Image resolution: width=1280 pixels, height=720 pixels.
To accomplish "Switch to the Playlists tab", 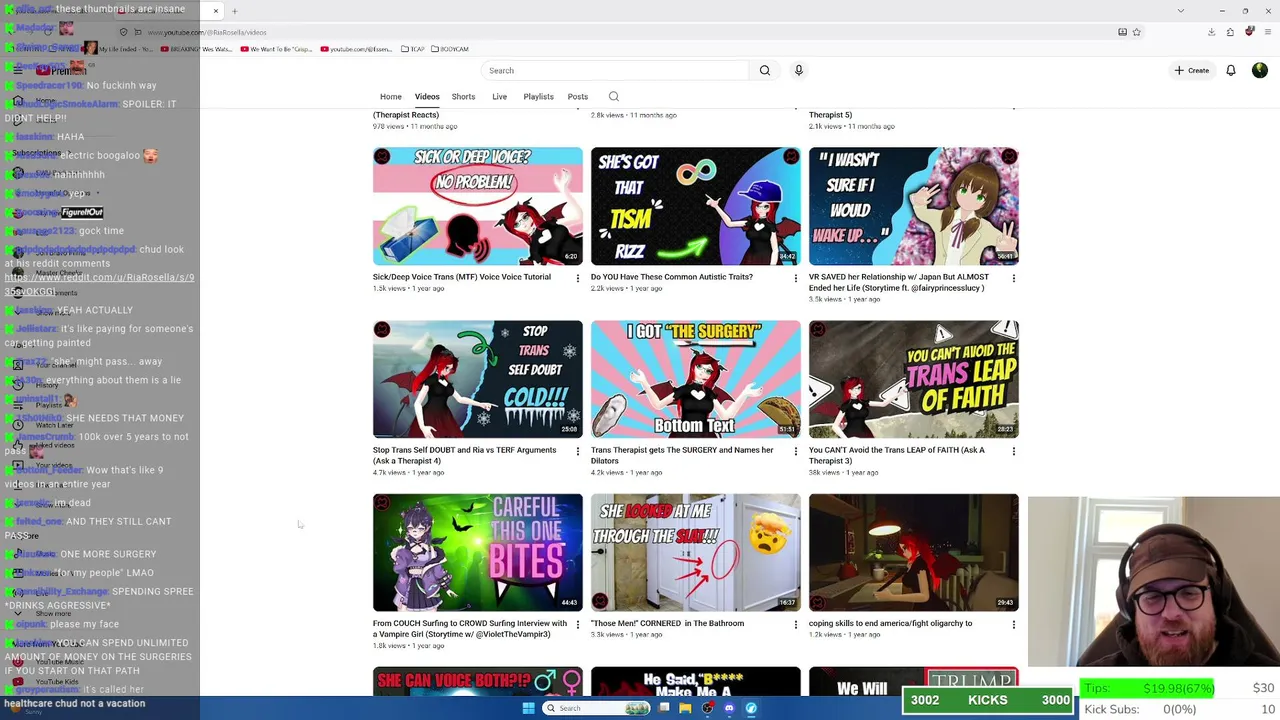I will (538, 97).
